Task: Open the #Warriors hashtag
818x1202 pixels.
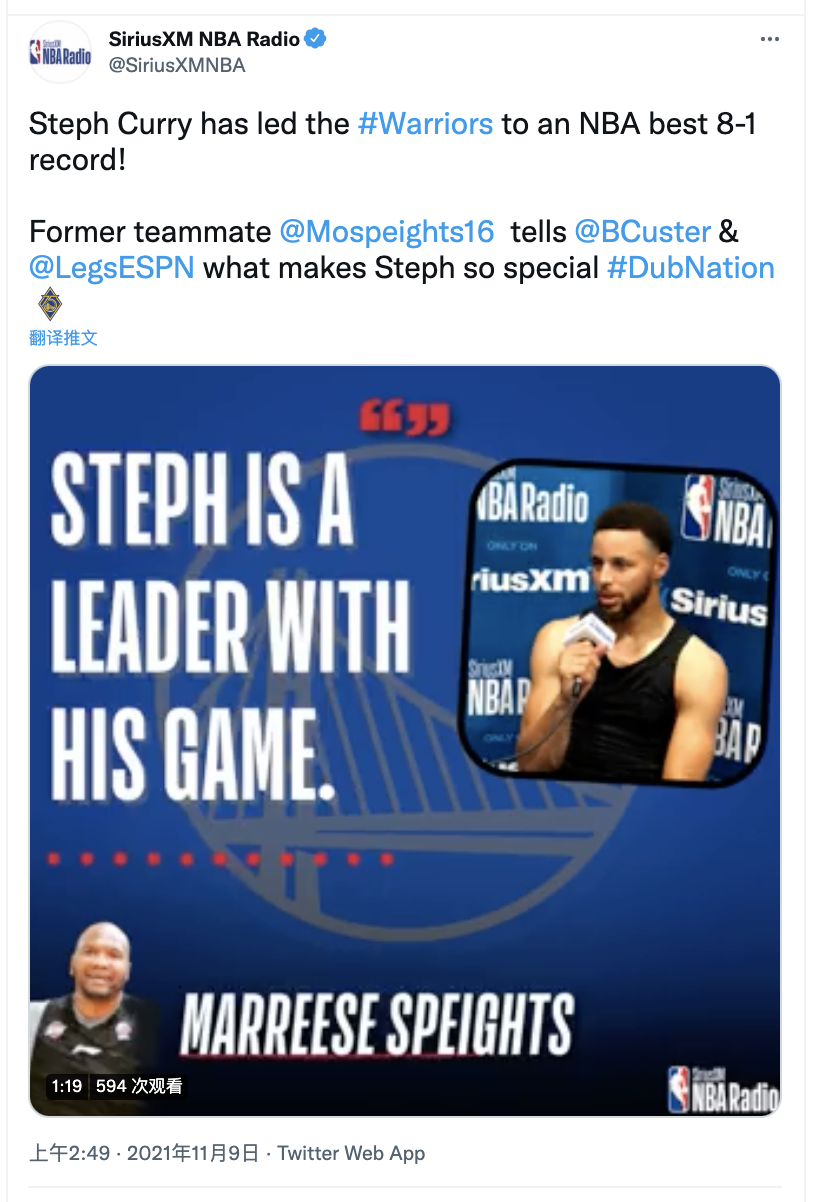Action: click(x=425, y=123)
